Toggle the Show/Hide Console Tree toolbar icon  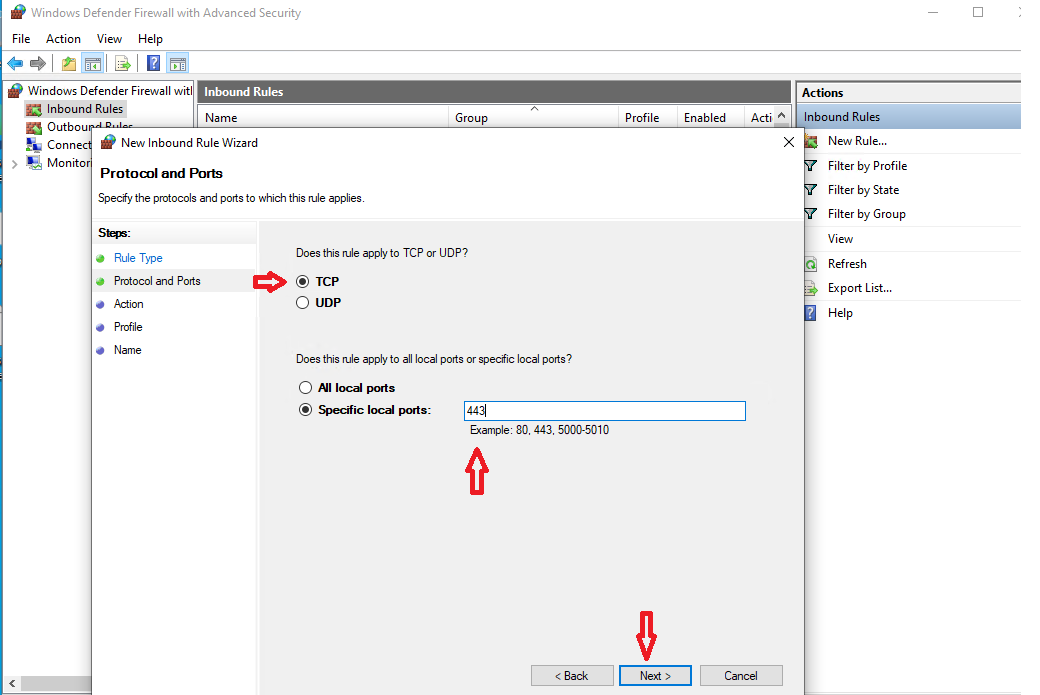[92, 64]
